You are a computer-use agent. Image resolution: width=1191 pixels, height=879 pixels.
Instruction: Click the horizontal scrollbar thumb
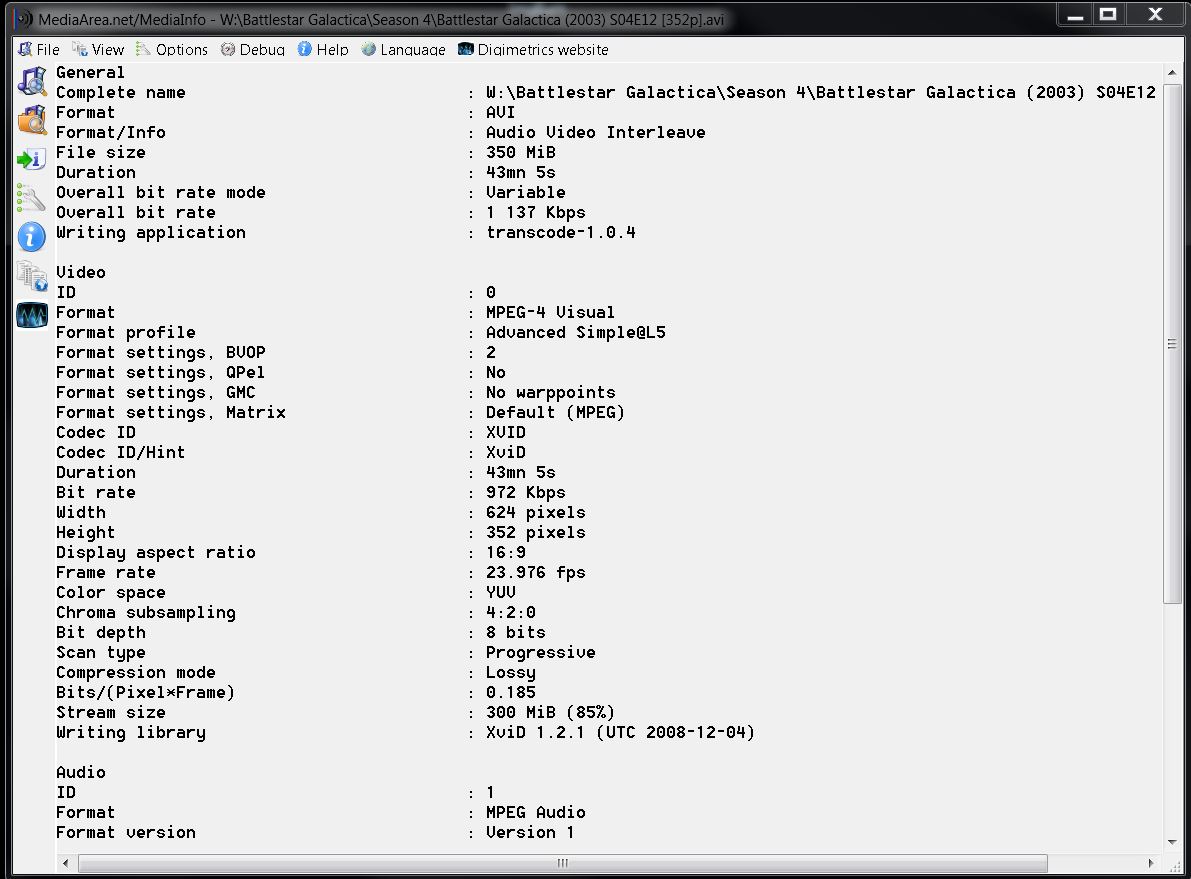pyautogui.click(x=563, y=863)
